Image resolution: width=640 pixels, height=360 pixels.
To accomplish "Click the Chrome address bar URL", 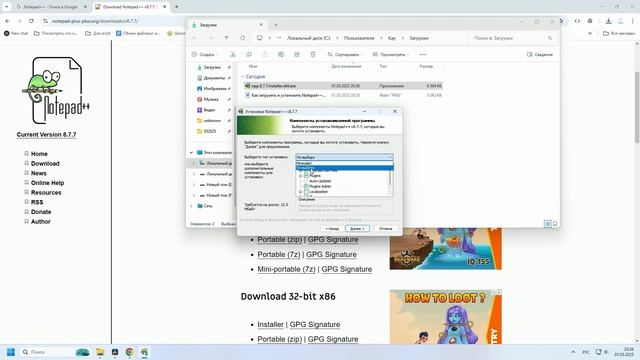I will tap(95, 21).
